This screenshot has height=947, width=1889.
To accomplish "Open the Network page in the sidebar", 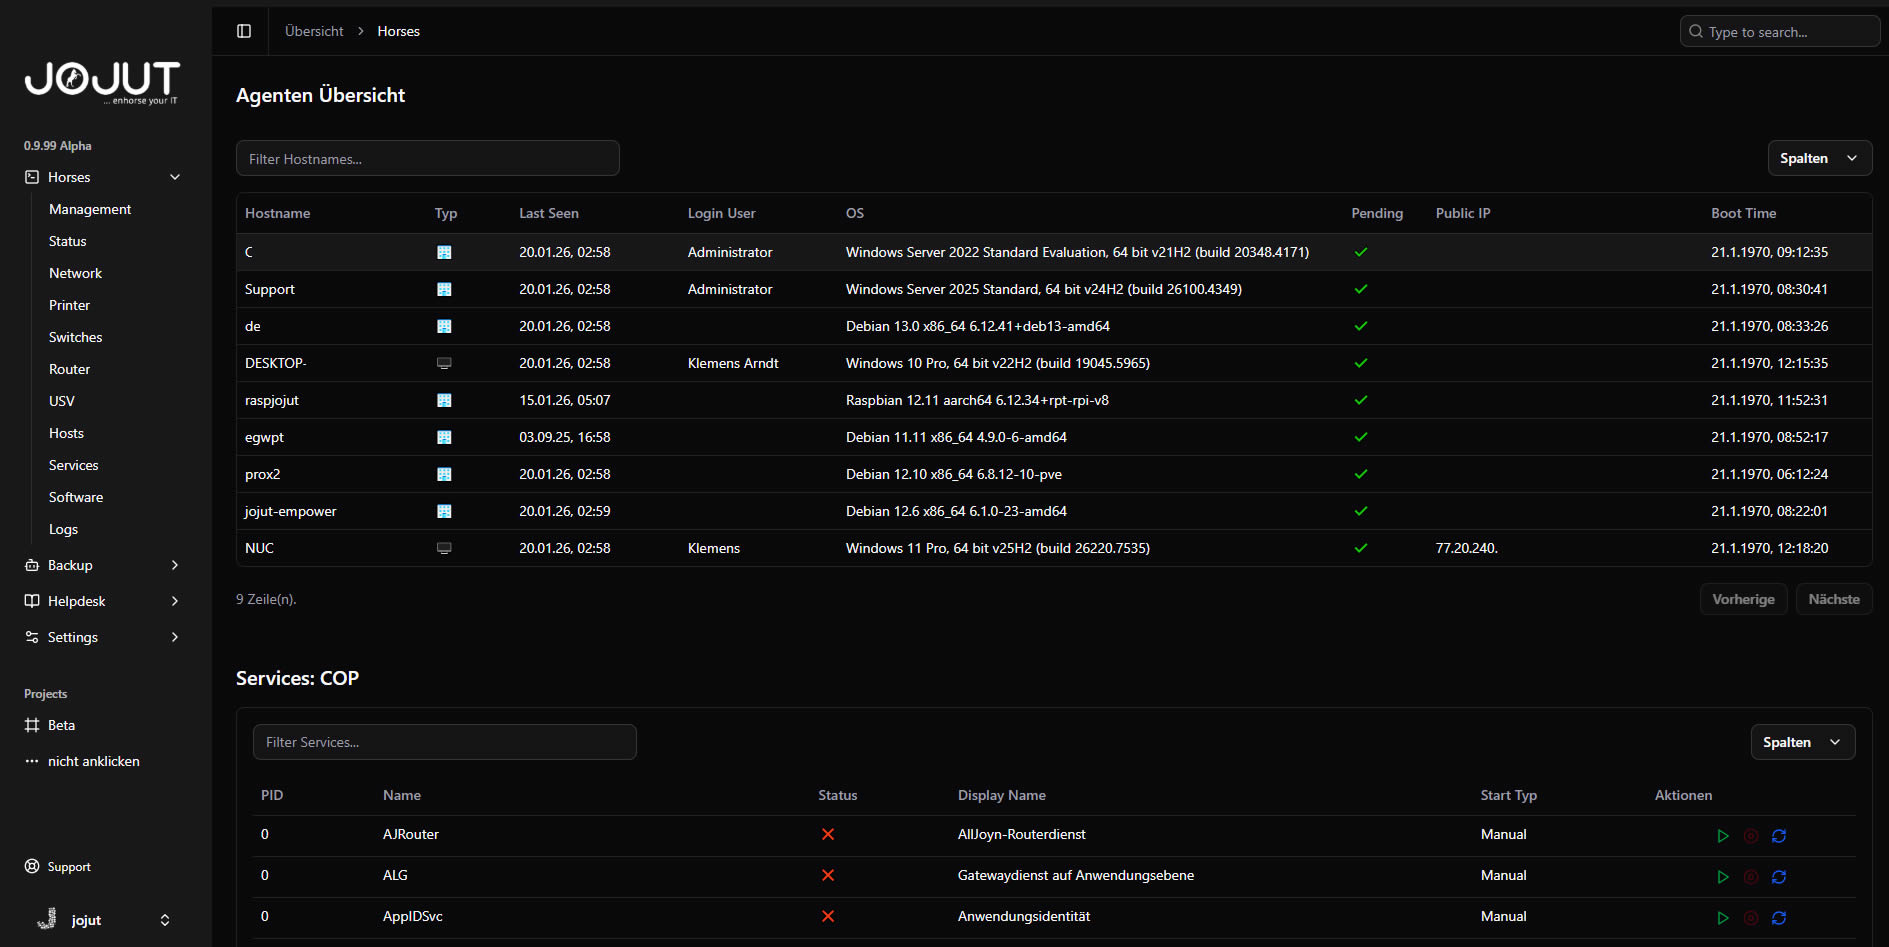I will click(x=75, y=273).
